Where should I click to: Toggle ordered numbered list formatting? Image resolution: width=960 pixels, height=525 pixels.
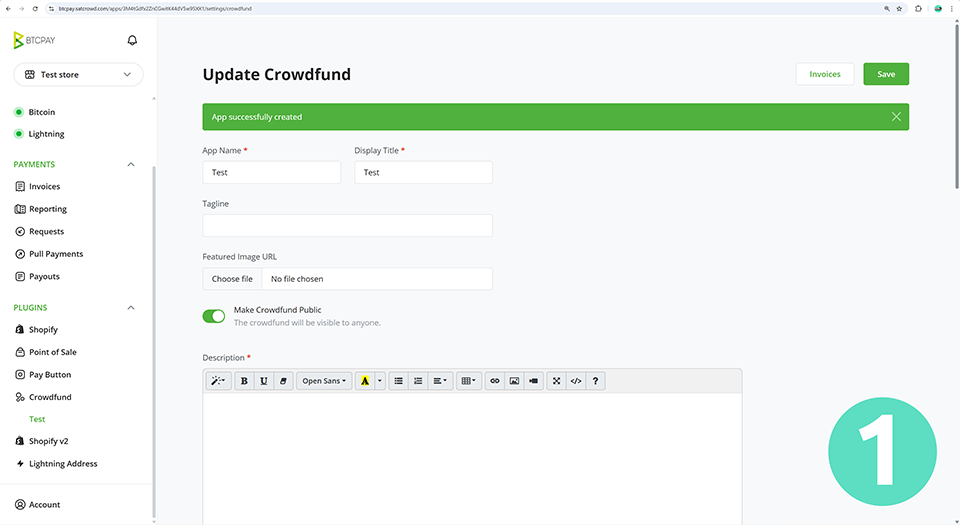(418, 381)
